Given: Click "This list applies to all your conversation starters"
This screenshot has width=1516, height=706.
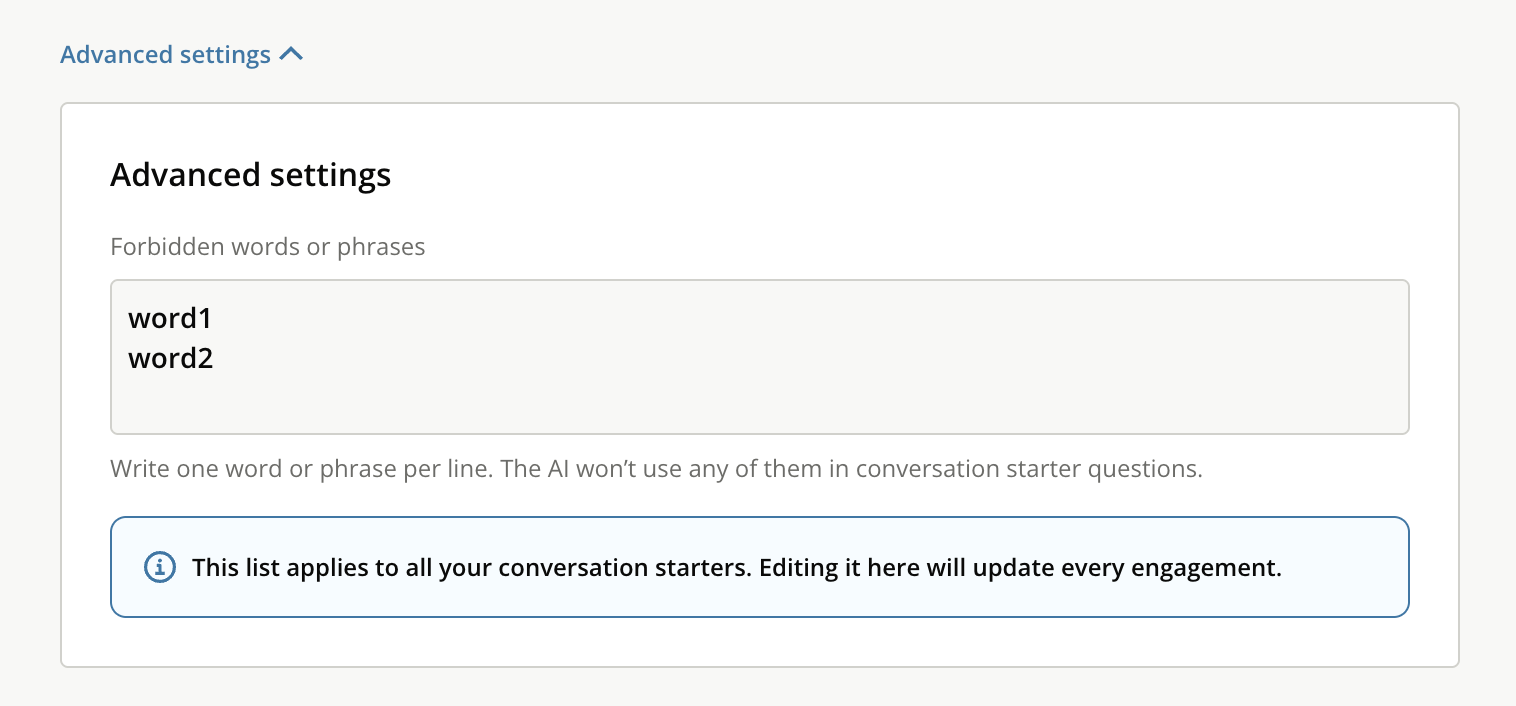Looking at the screenshot, I should tap(470, 568).
